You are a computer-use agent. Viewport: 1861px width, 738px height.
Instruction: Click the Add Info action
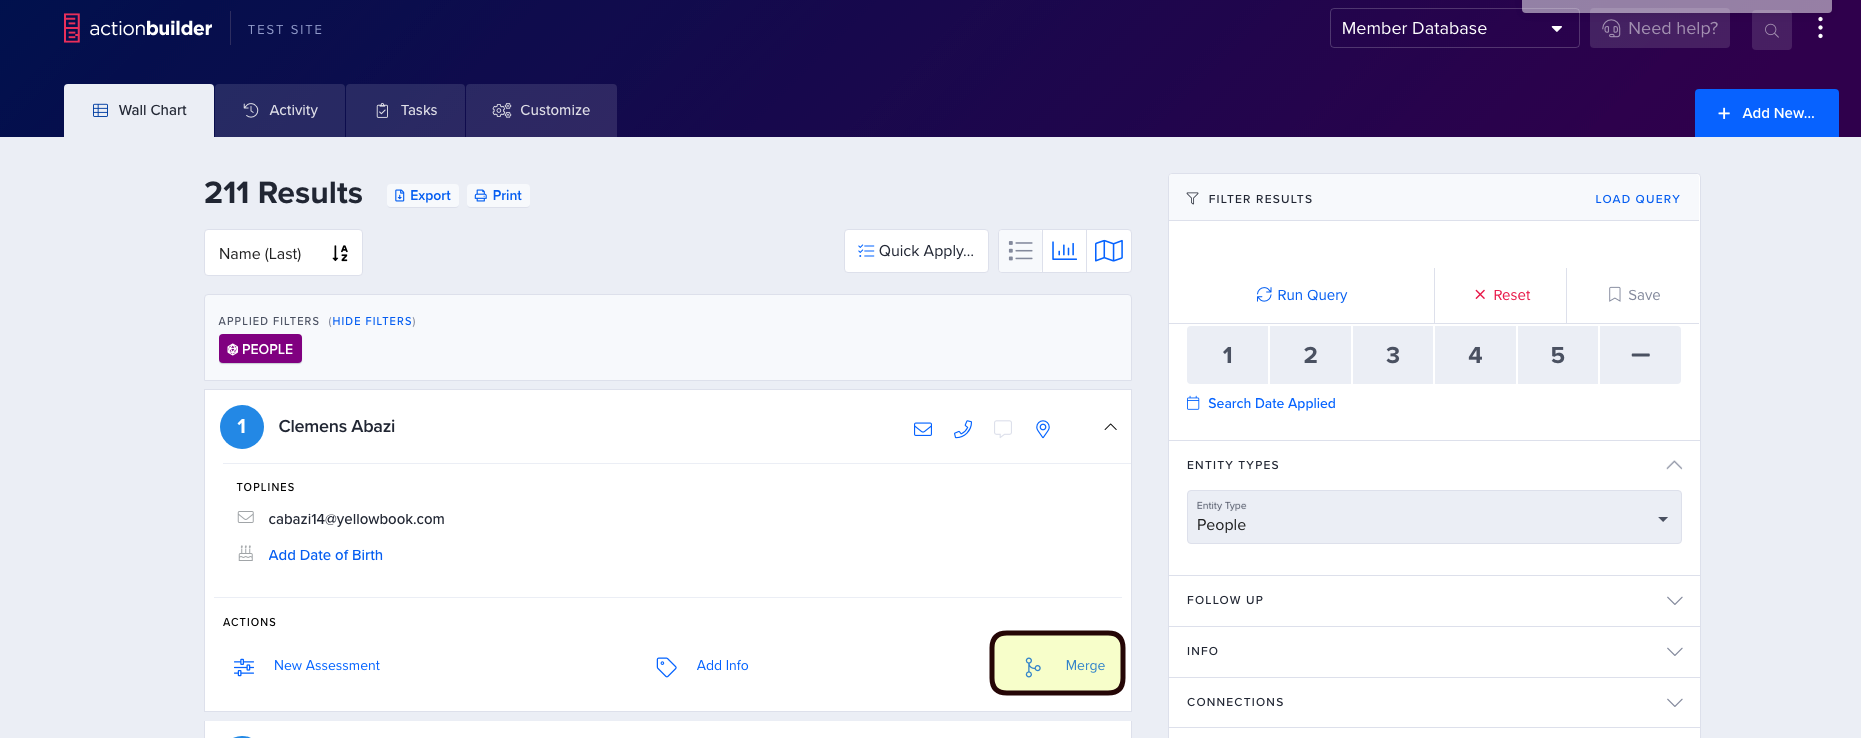[x=722, y=665]
